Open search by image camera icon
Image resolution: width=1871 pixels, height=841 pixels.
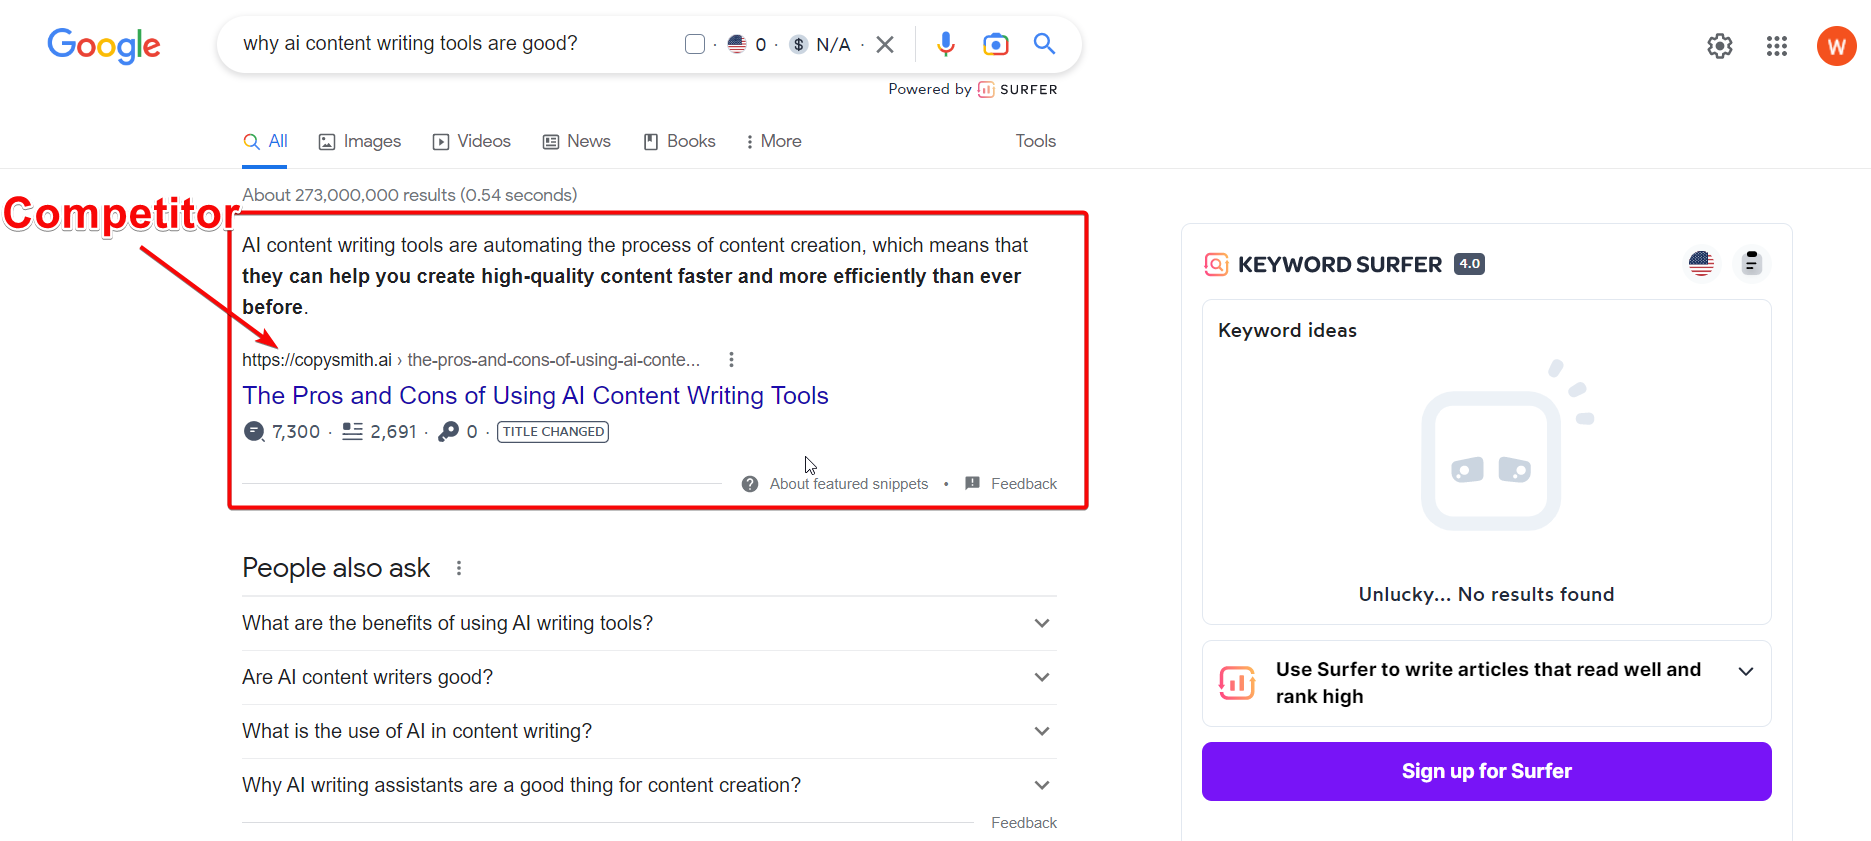pyautogui.click(x=995, y=44)
